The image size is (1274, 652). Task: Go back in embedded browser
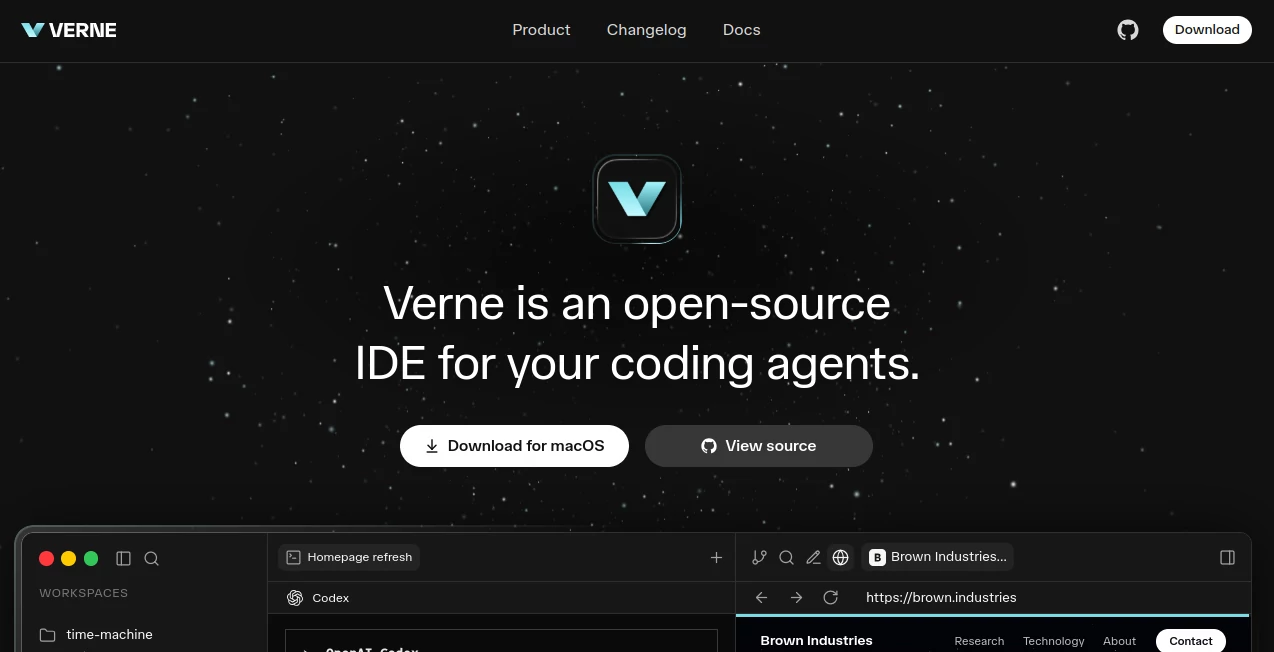pos(762,597)
